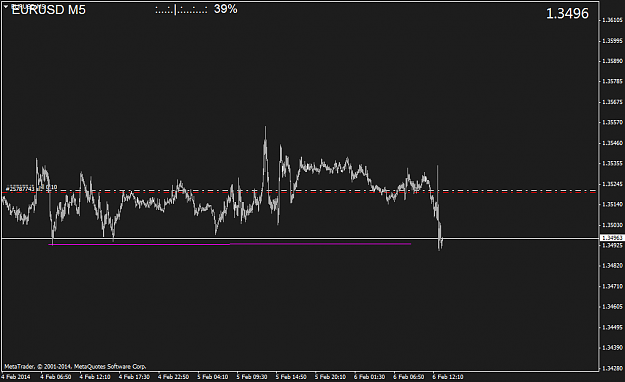Click the 1.35675 price scale label
This screenshot has width=625, height=382.
612,102
